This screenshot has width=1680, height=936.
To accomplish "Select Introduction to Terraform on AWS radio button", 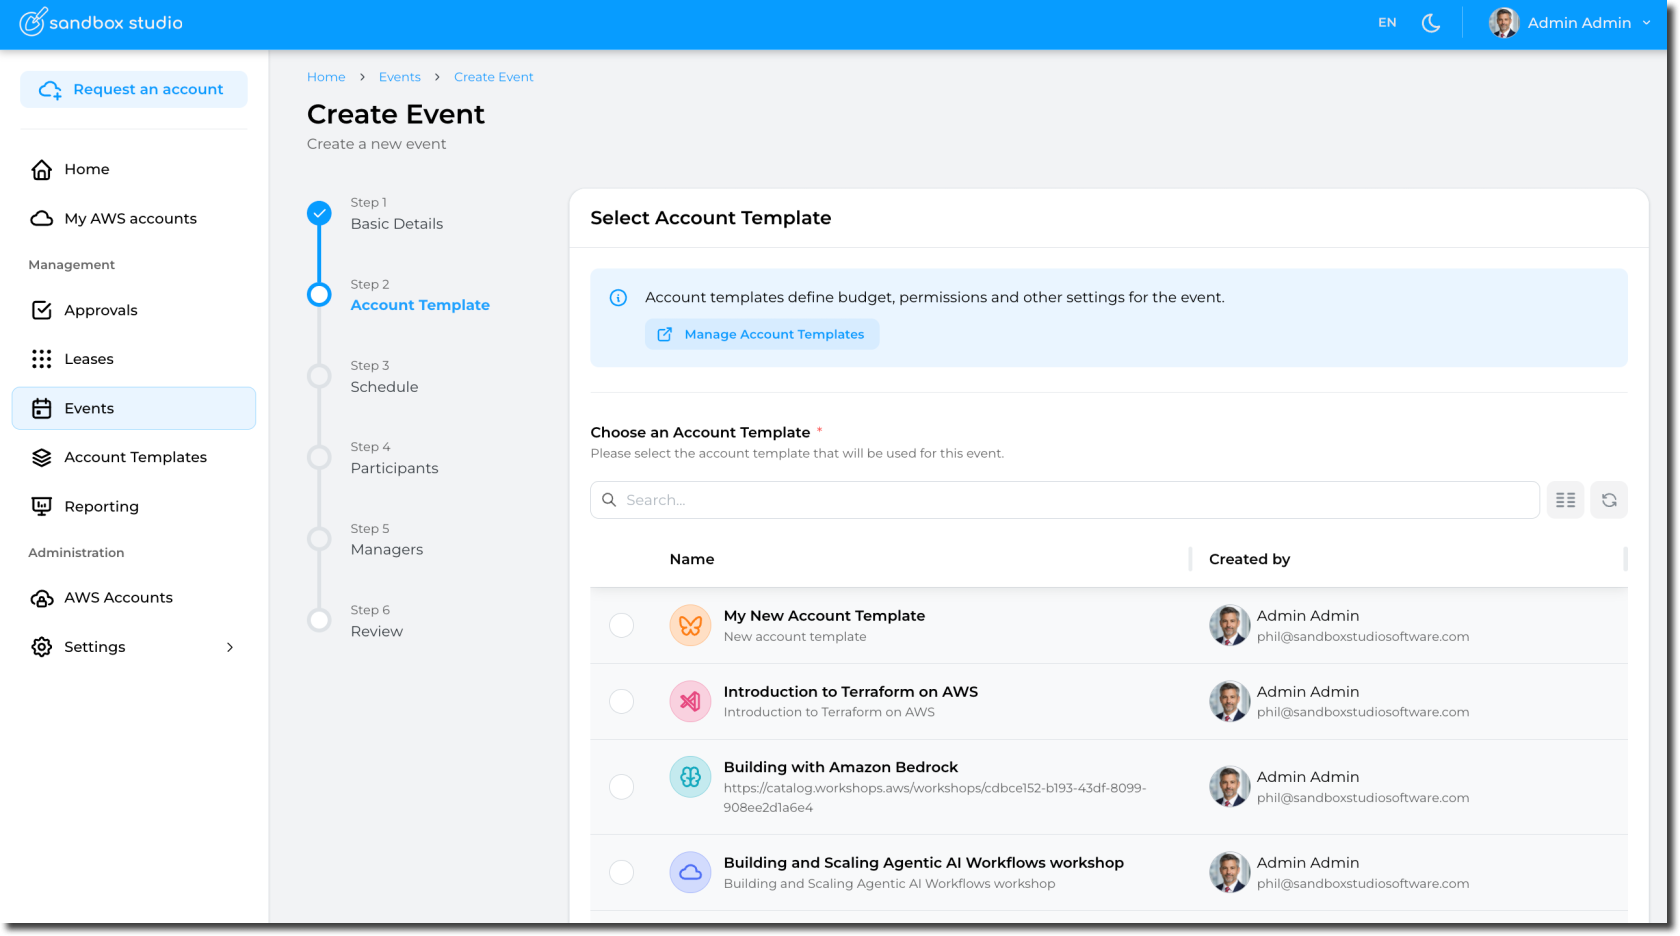I will 622,702.
